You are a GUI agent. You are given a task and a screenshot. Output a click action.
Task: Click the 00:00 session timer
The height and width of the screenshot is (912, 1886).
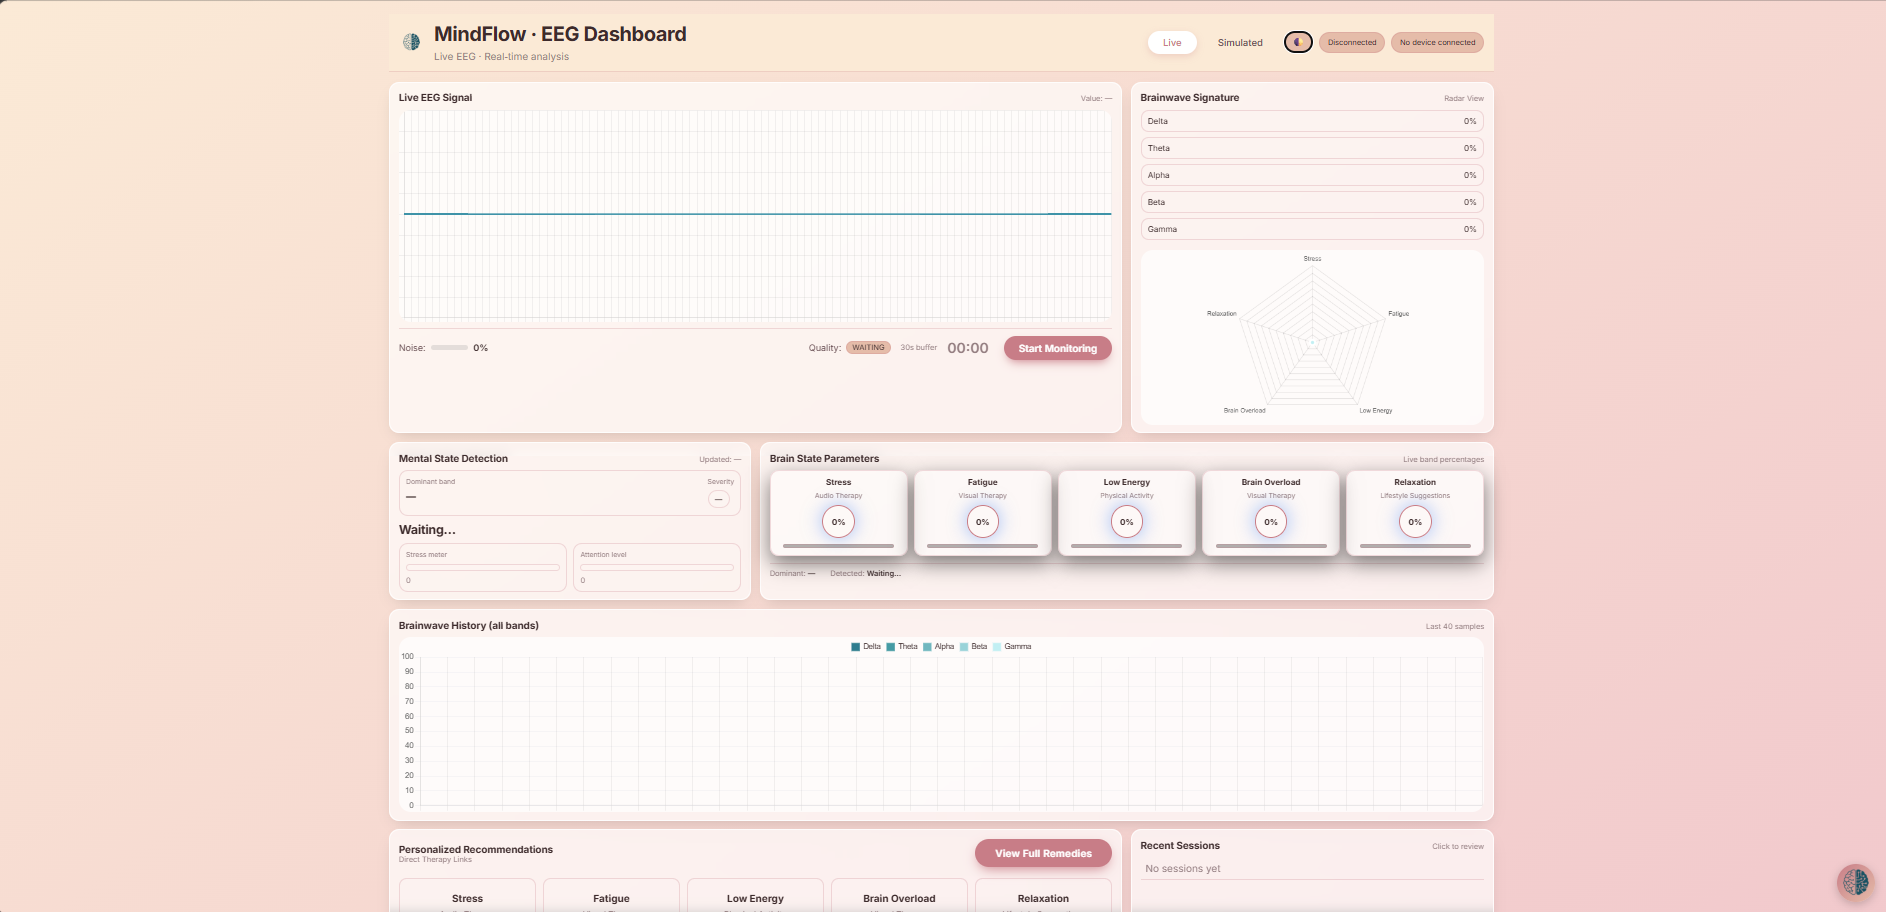(x=967, y=348)
